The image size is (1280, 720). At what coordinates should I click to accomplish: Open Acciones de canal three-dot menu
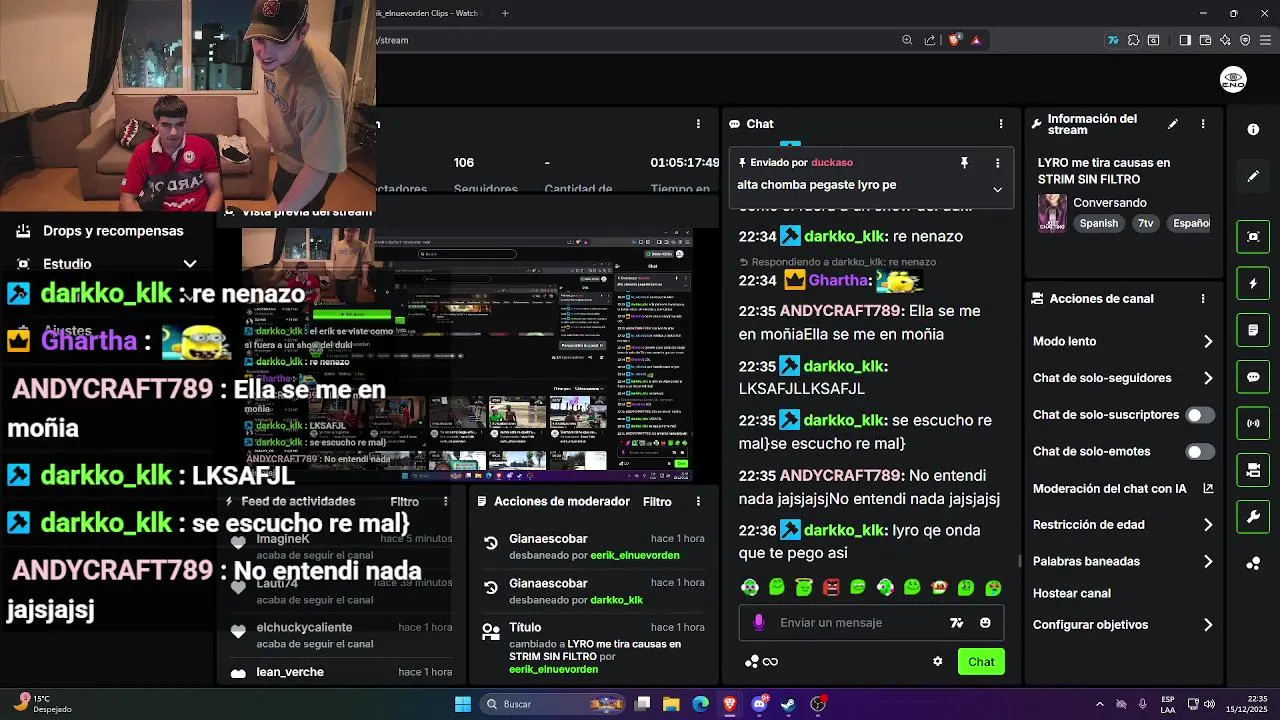click(x=1203, y=298)
